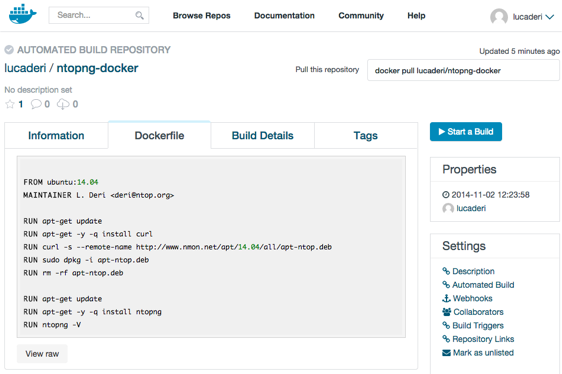Open the ntopng-docker repository link

coord(97,68)
